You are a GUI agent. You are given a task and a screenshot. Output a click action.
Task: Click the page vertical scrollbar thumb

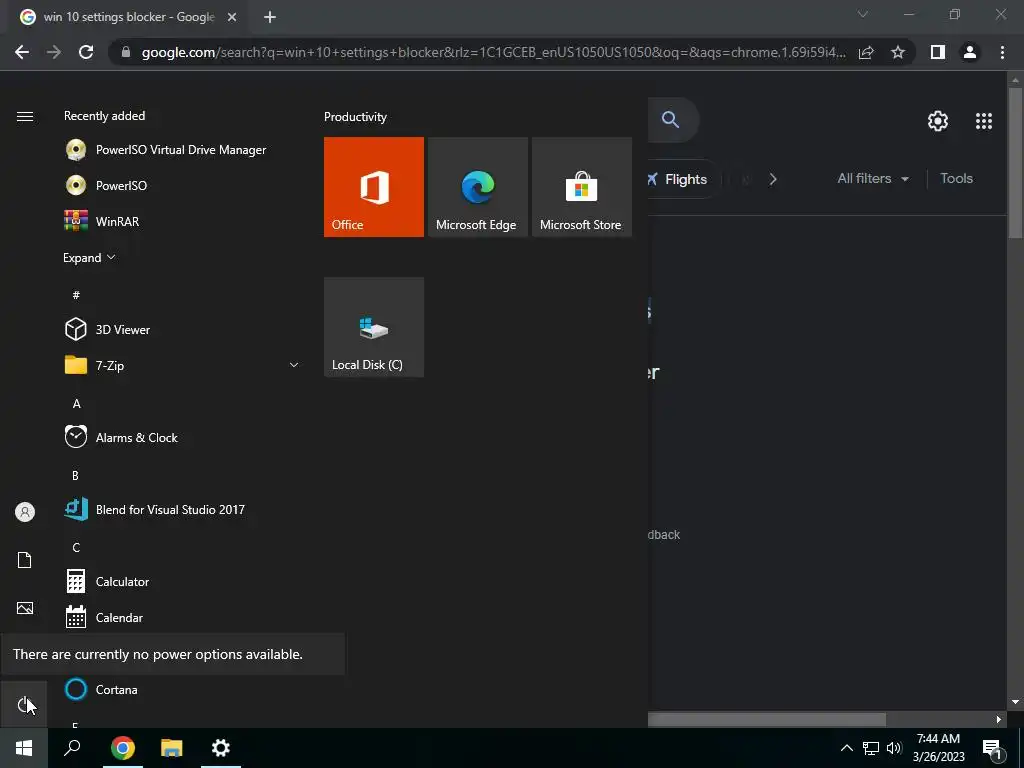pos(1015,163)
